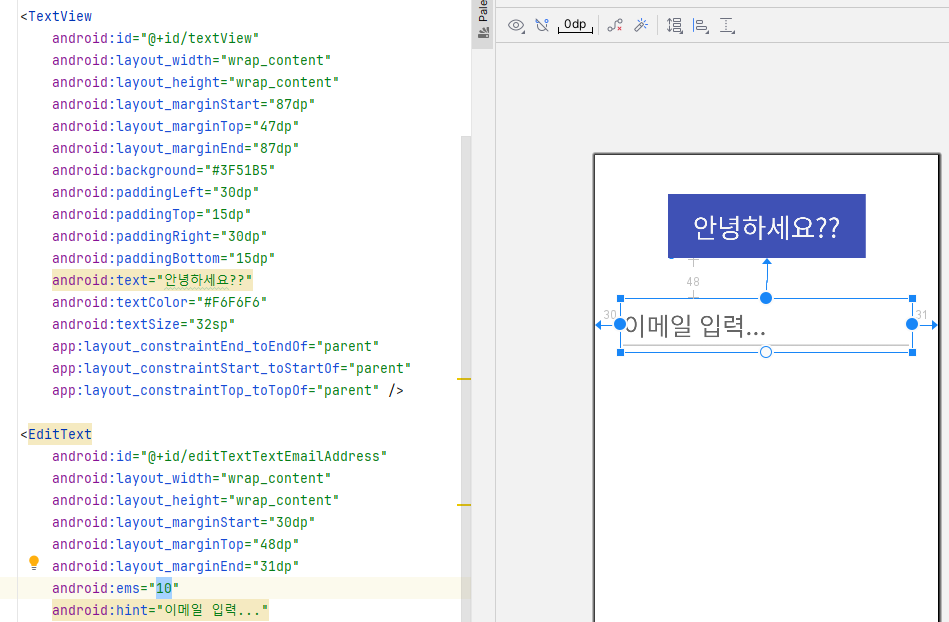Viewport: 949px width, 622px height.
Task: Click the layout_marginTop="47dp" line
Action: click(x=176, y=126)
